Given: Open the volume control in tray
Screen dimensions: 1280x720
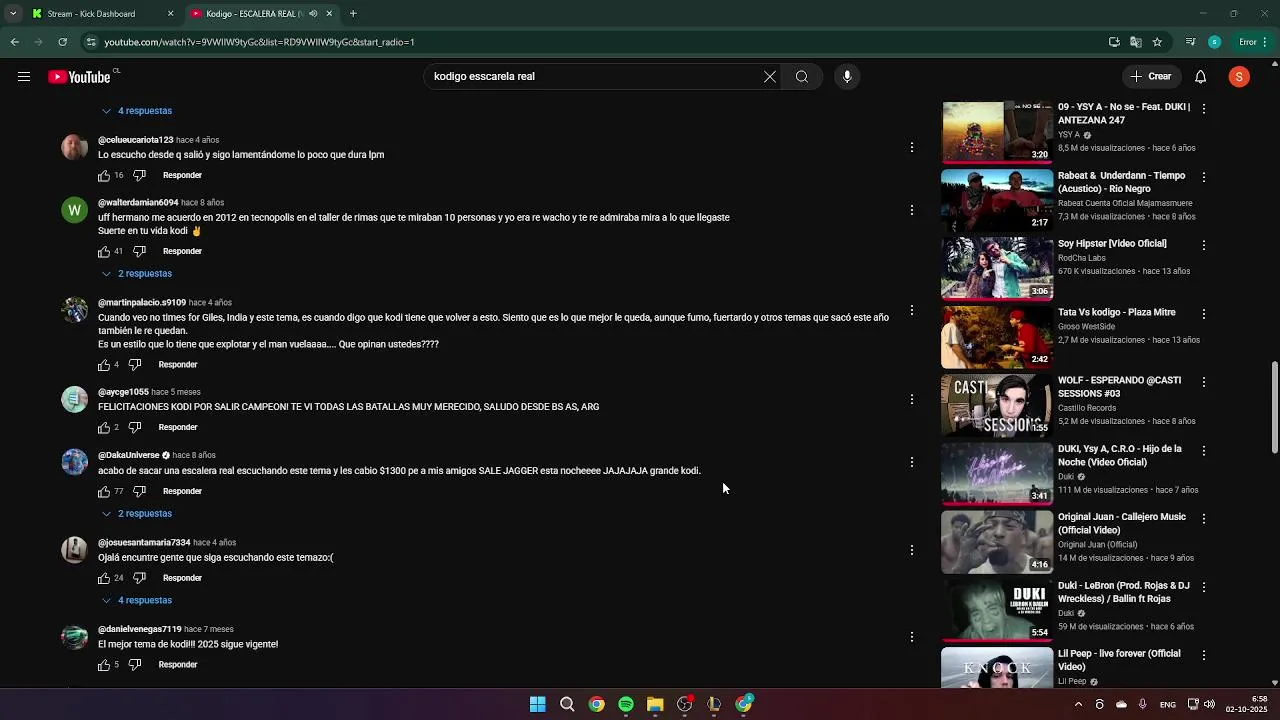Looking at the screenshot, I should pos(1209,704).
